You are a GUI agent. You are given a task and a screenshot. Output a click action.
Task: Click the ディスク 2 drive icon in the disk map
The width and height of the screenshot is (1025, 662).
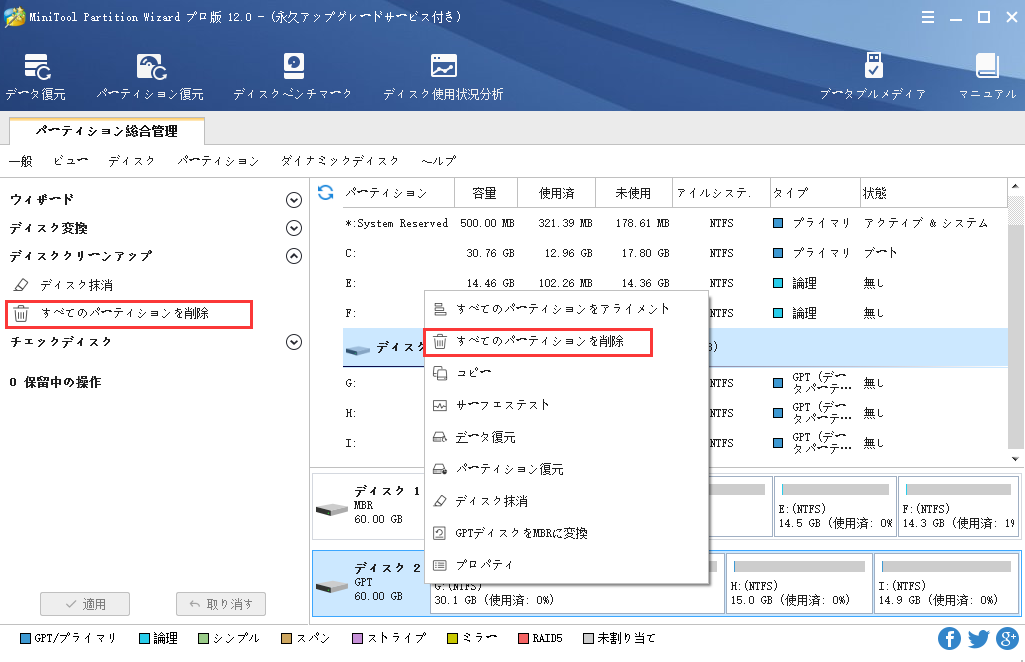331,586
